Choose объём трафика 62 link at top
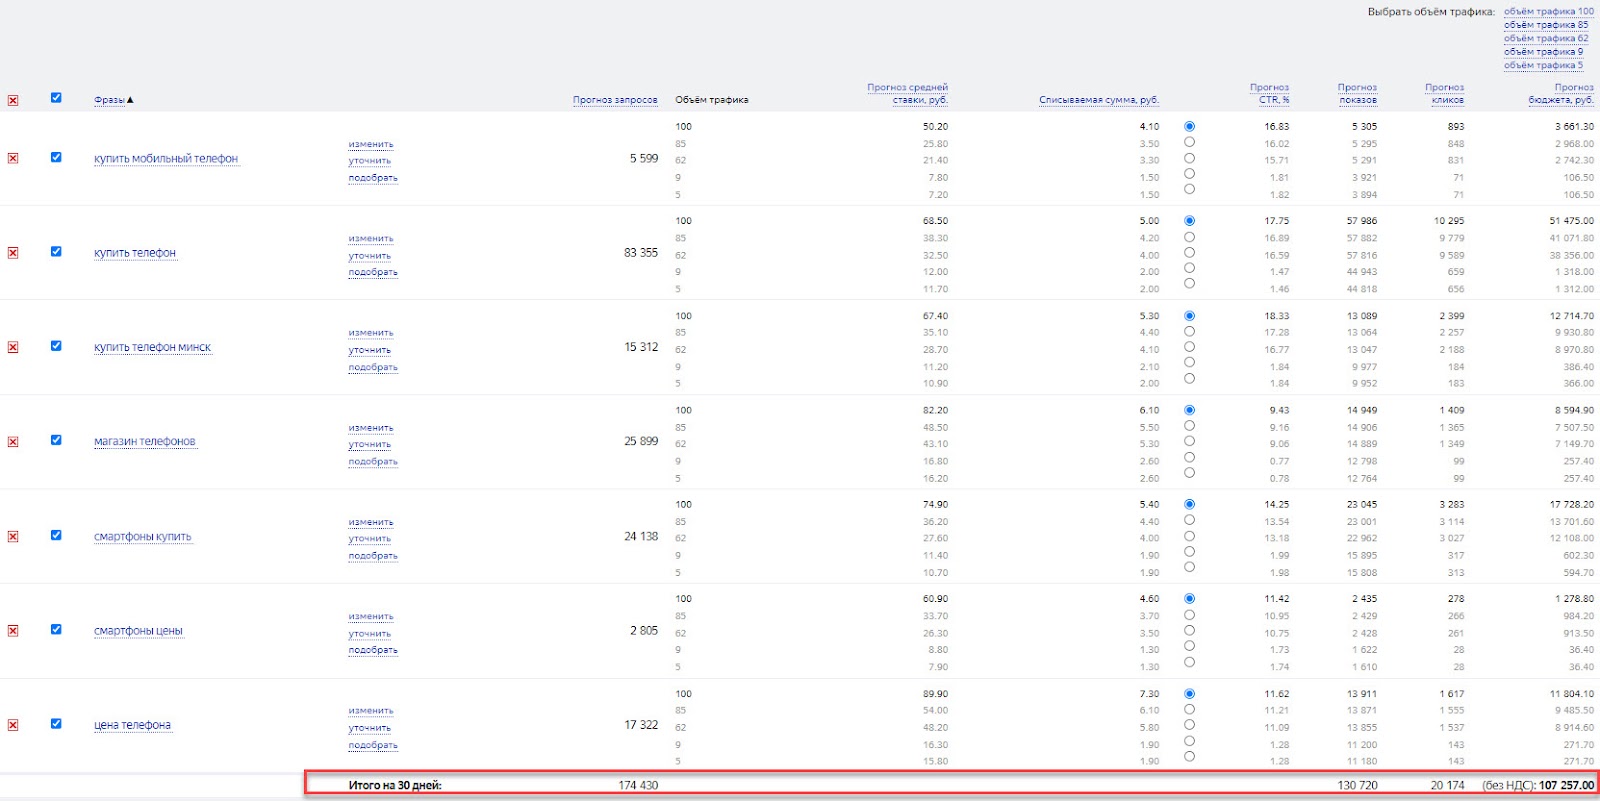Image resolution: width=1600 pixels, height=801 pixels. click(x=1546, y=38)
